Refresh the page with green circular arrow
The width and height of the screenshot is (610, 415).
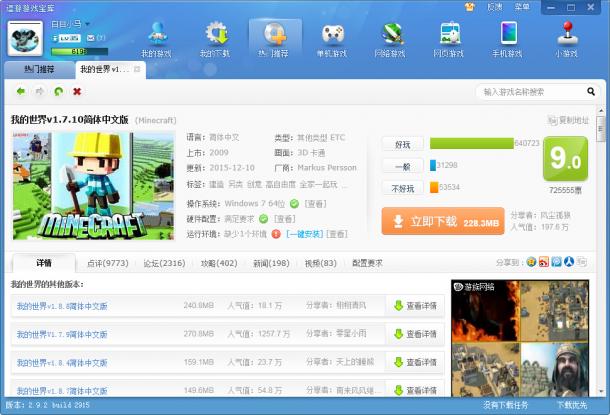[58, 91]
